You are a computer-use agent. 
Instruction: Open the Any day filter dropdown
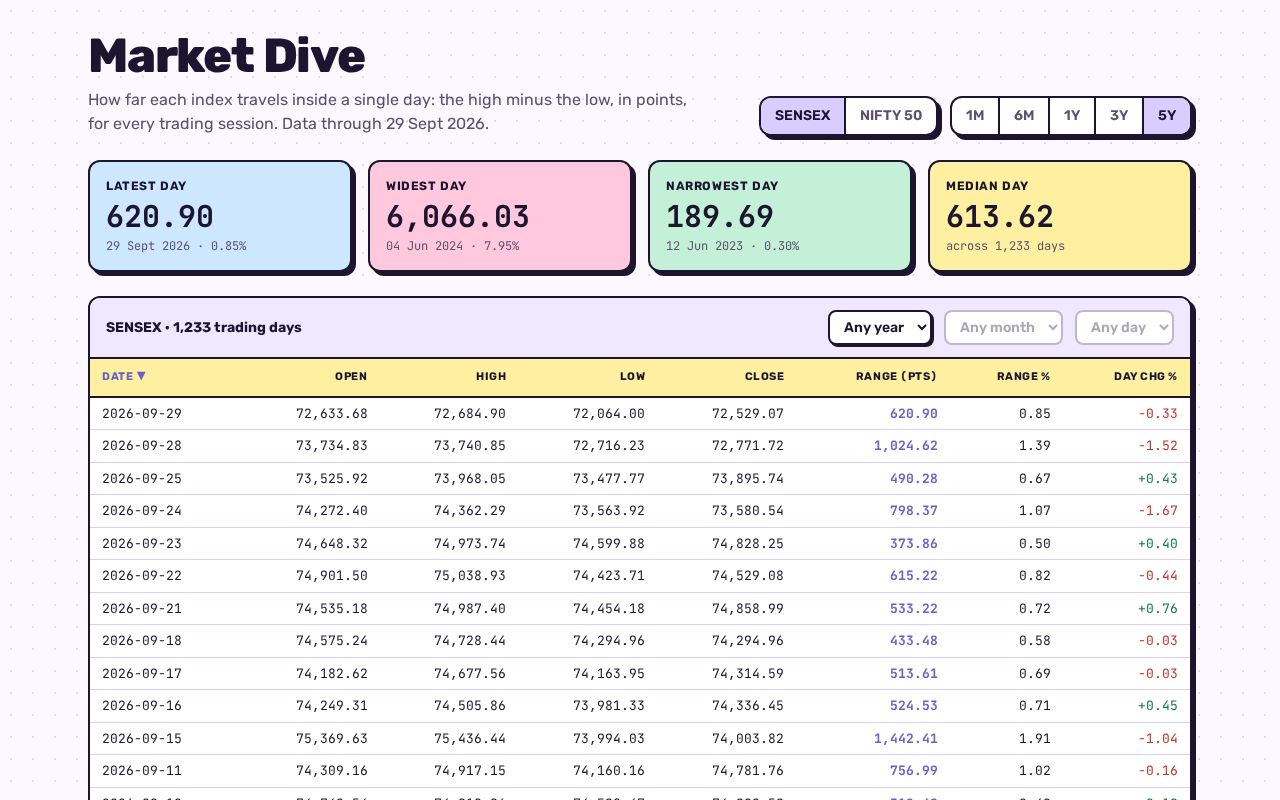pyautogui.click(x=1124, y=327)
